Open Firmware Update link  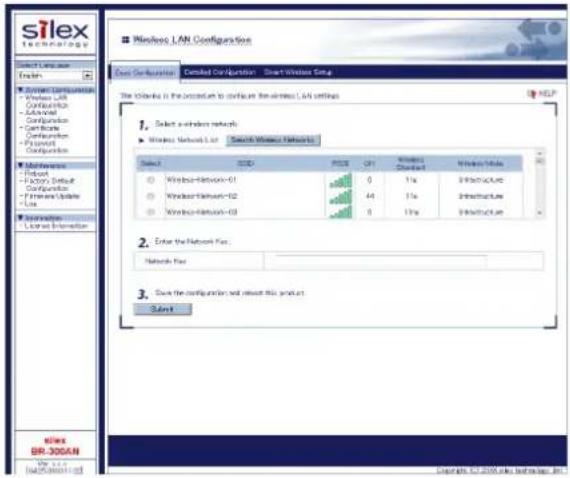point(52,196)
